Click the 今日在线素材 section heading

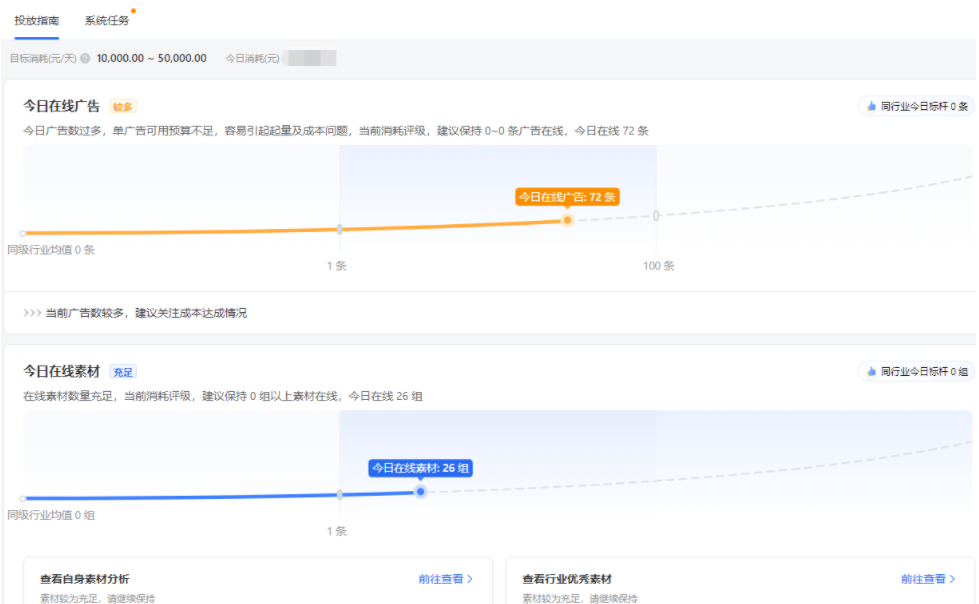[x=62, y=372]
